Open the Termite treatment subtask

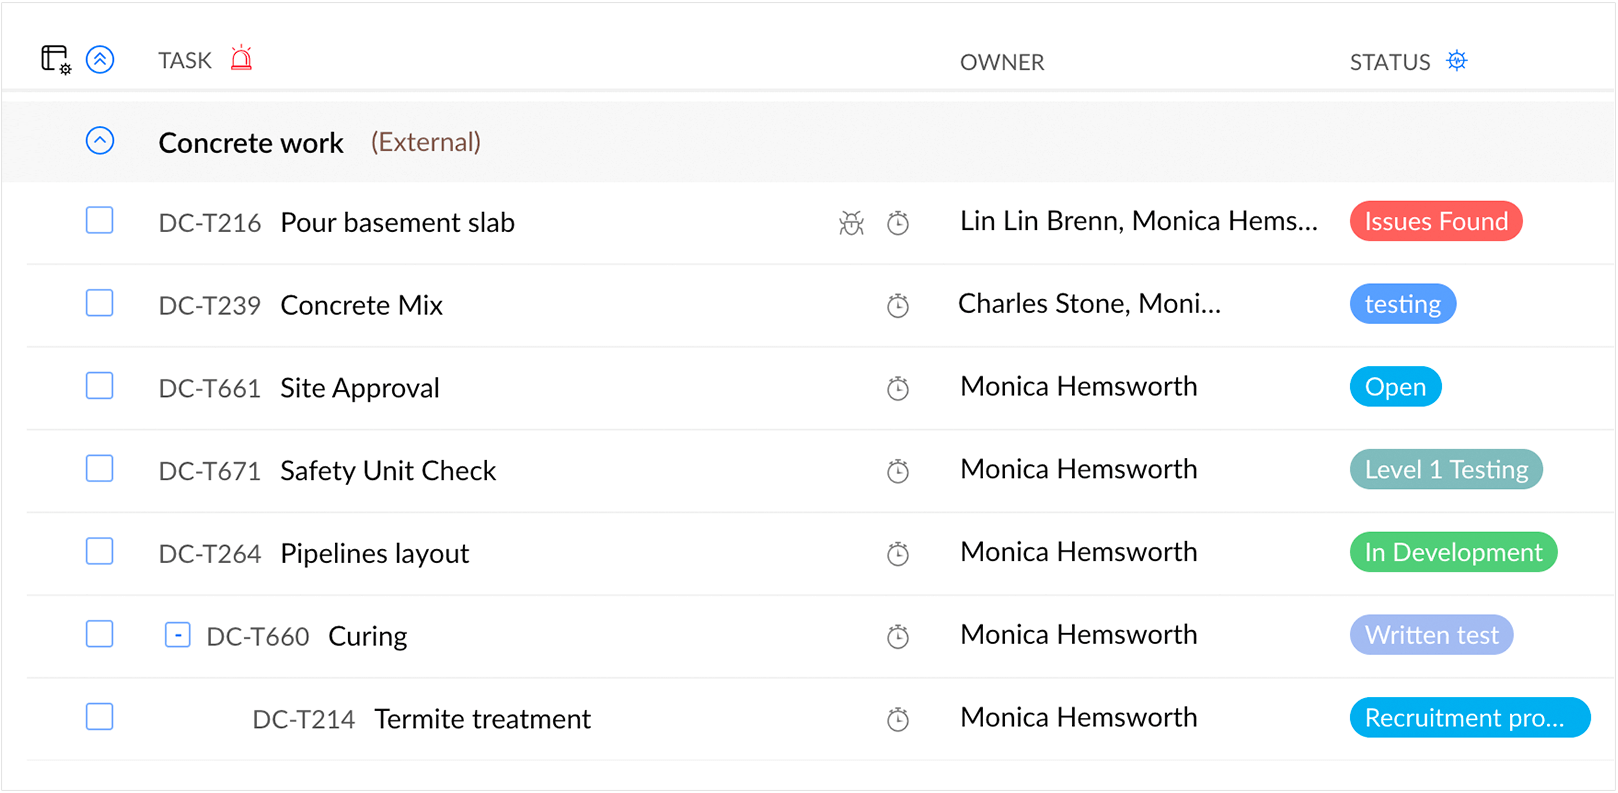482,719
